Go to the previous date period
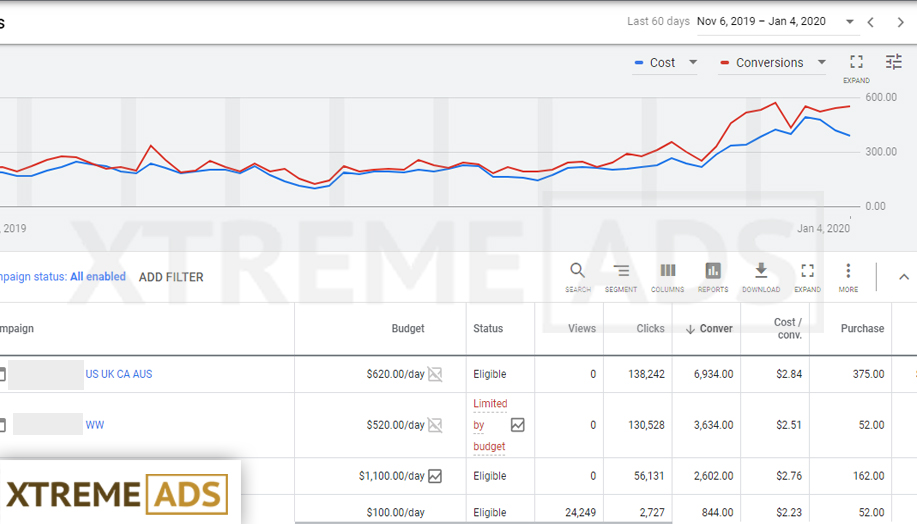 871,22
